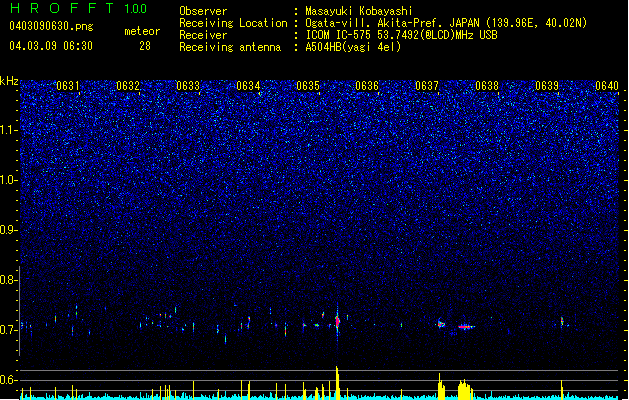Image resolution: width=629 pixels, height=400 pixels.
Task: Click the 0636 time marker
Action: pos(367,86)
